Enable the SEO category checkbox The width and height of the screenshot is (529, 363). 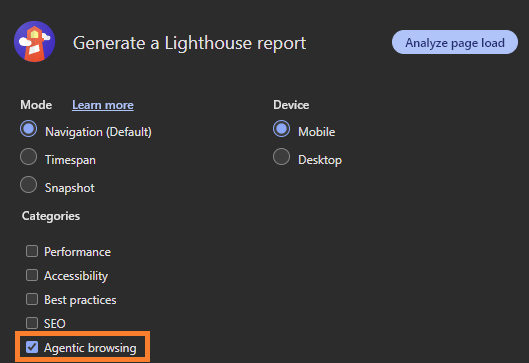pyautogui.click(x=32, y=323)
